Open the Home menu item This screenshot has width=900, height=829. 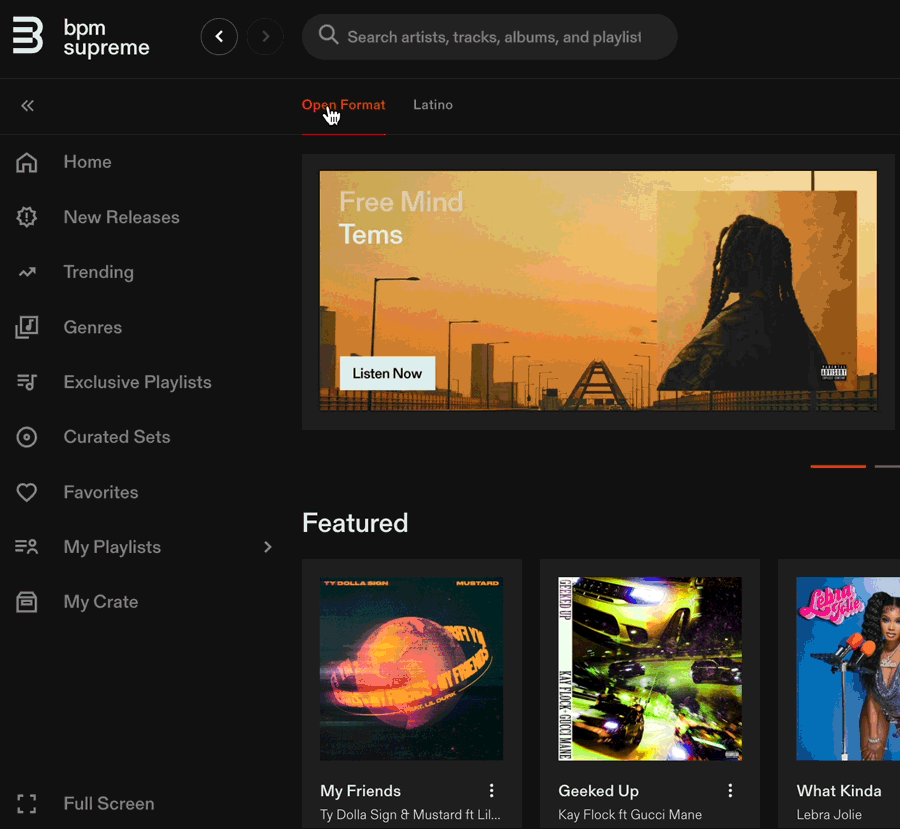(88, 162)
